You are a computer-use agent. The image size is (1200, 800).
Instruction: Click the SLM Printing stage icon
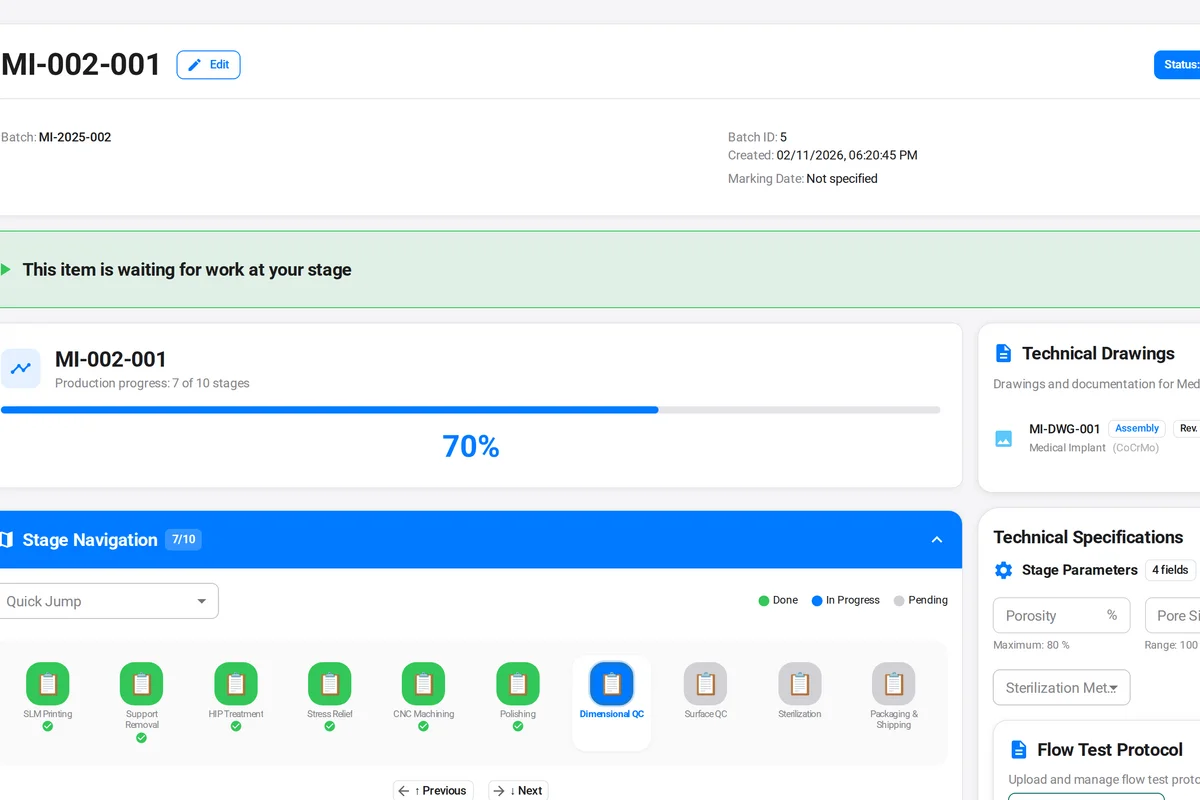pos(47,684)
